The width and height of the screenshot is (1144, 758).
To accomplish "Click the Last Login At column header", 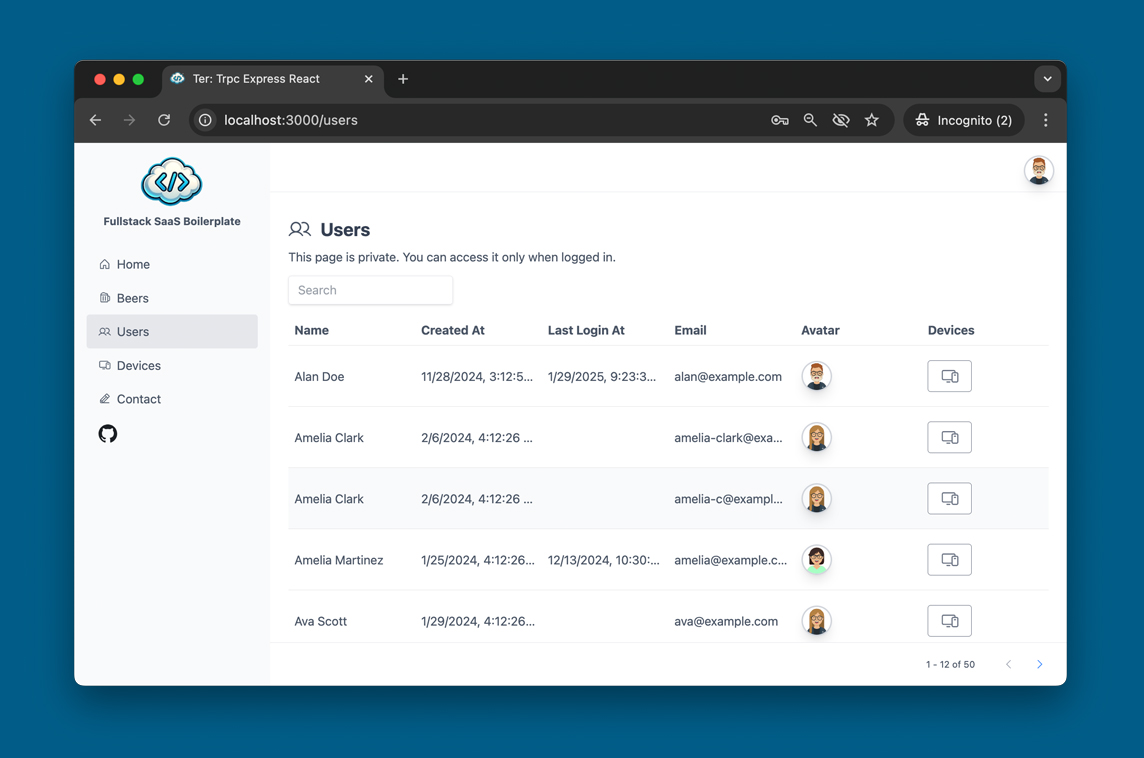I will coord(586,330).
